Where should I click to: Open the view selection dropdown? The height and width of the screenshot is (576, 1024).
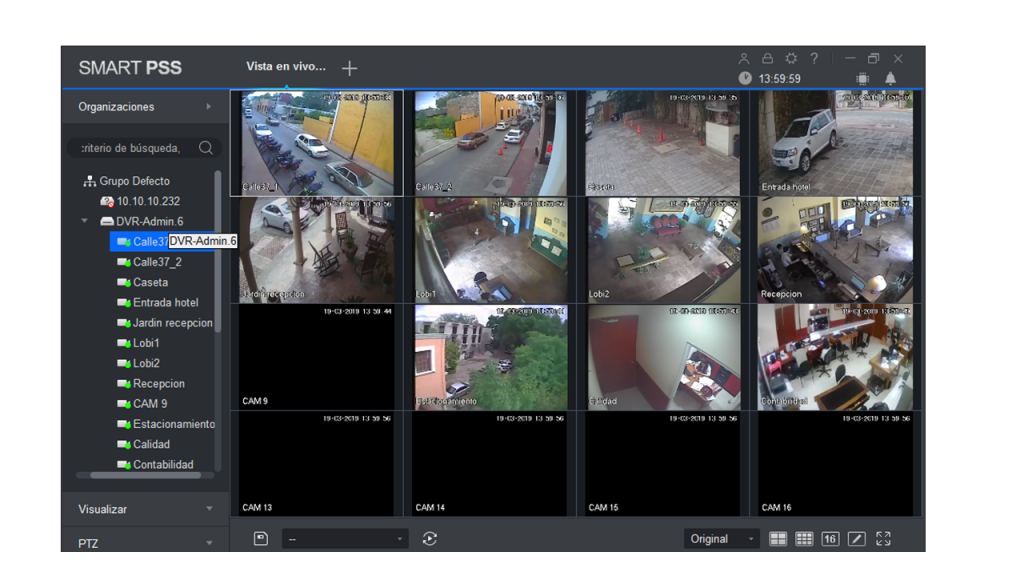click(345, 539)
